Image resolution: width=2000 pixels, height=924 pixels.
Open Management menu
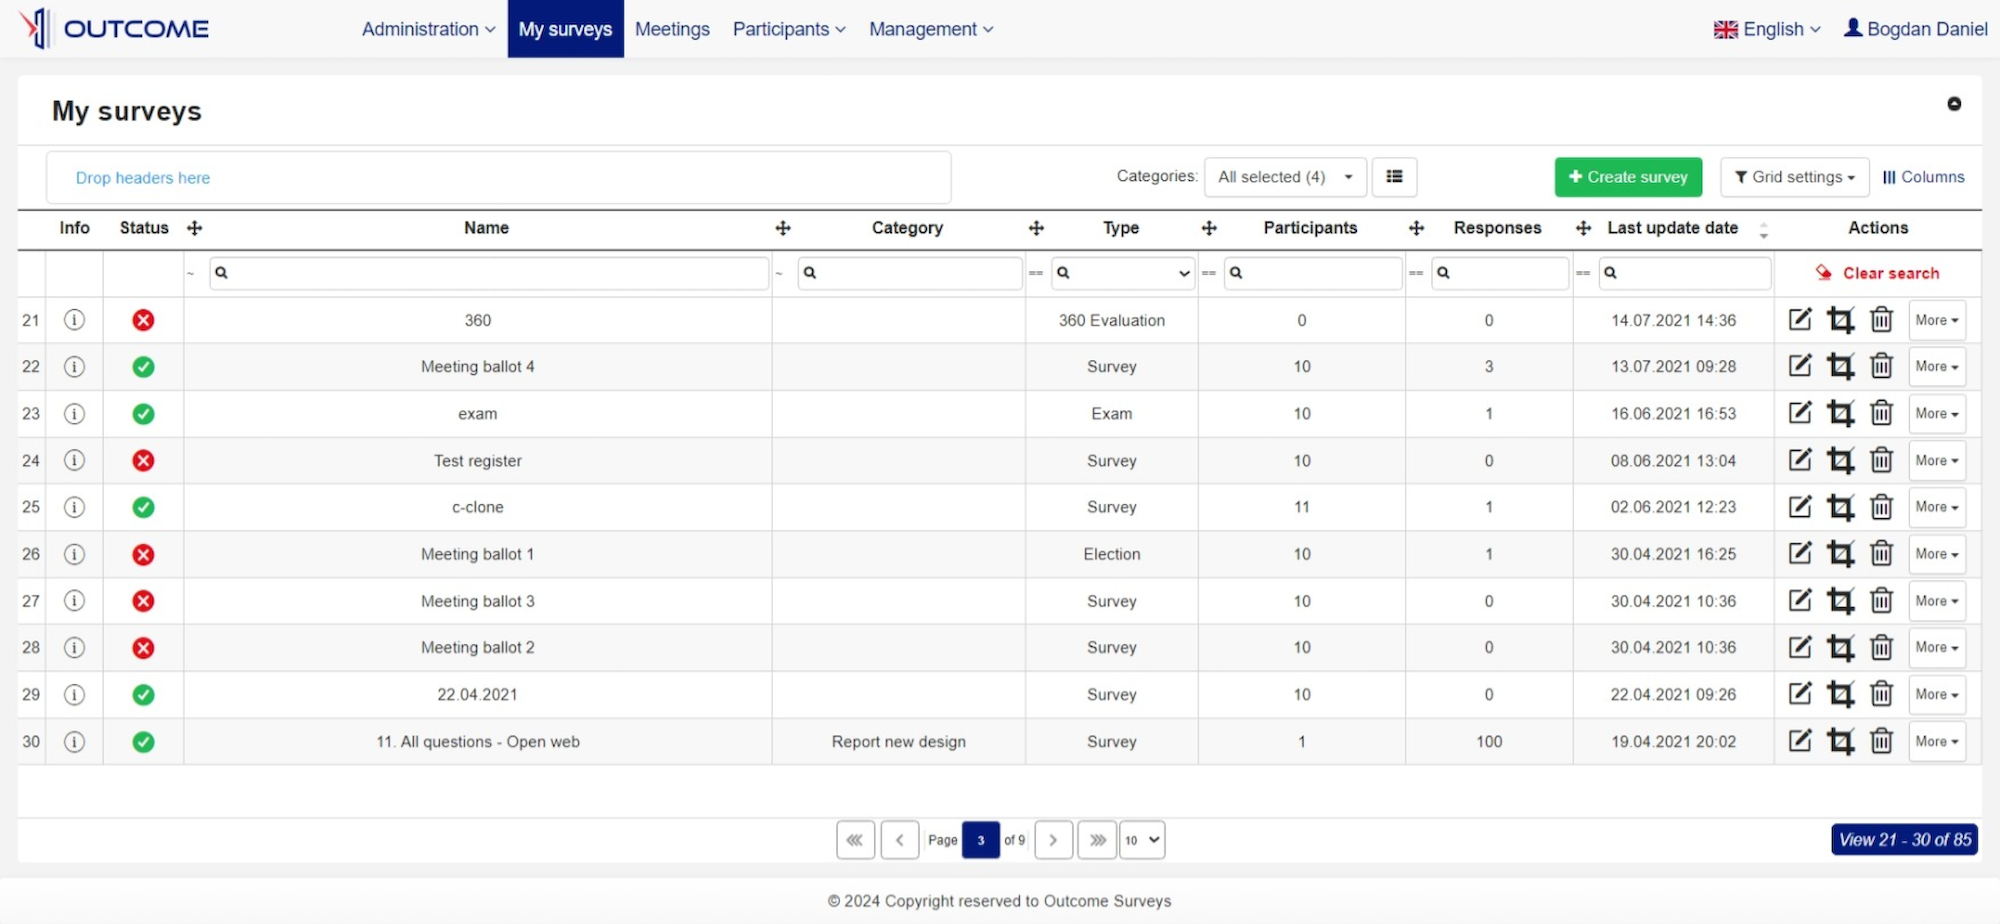pos(931,29)
